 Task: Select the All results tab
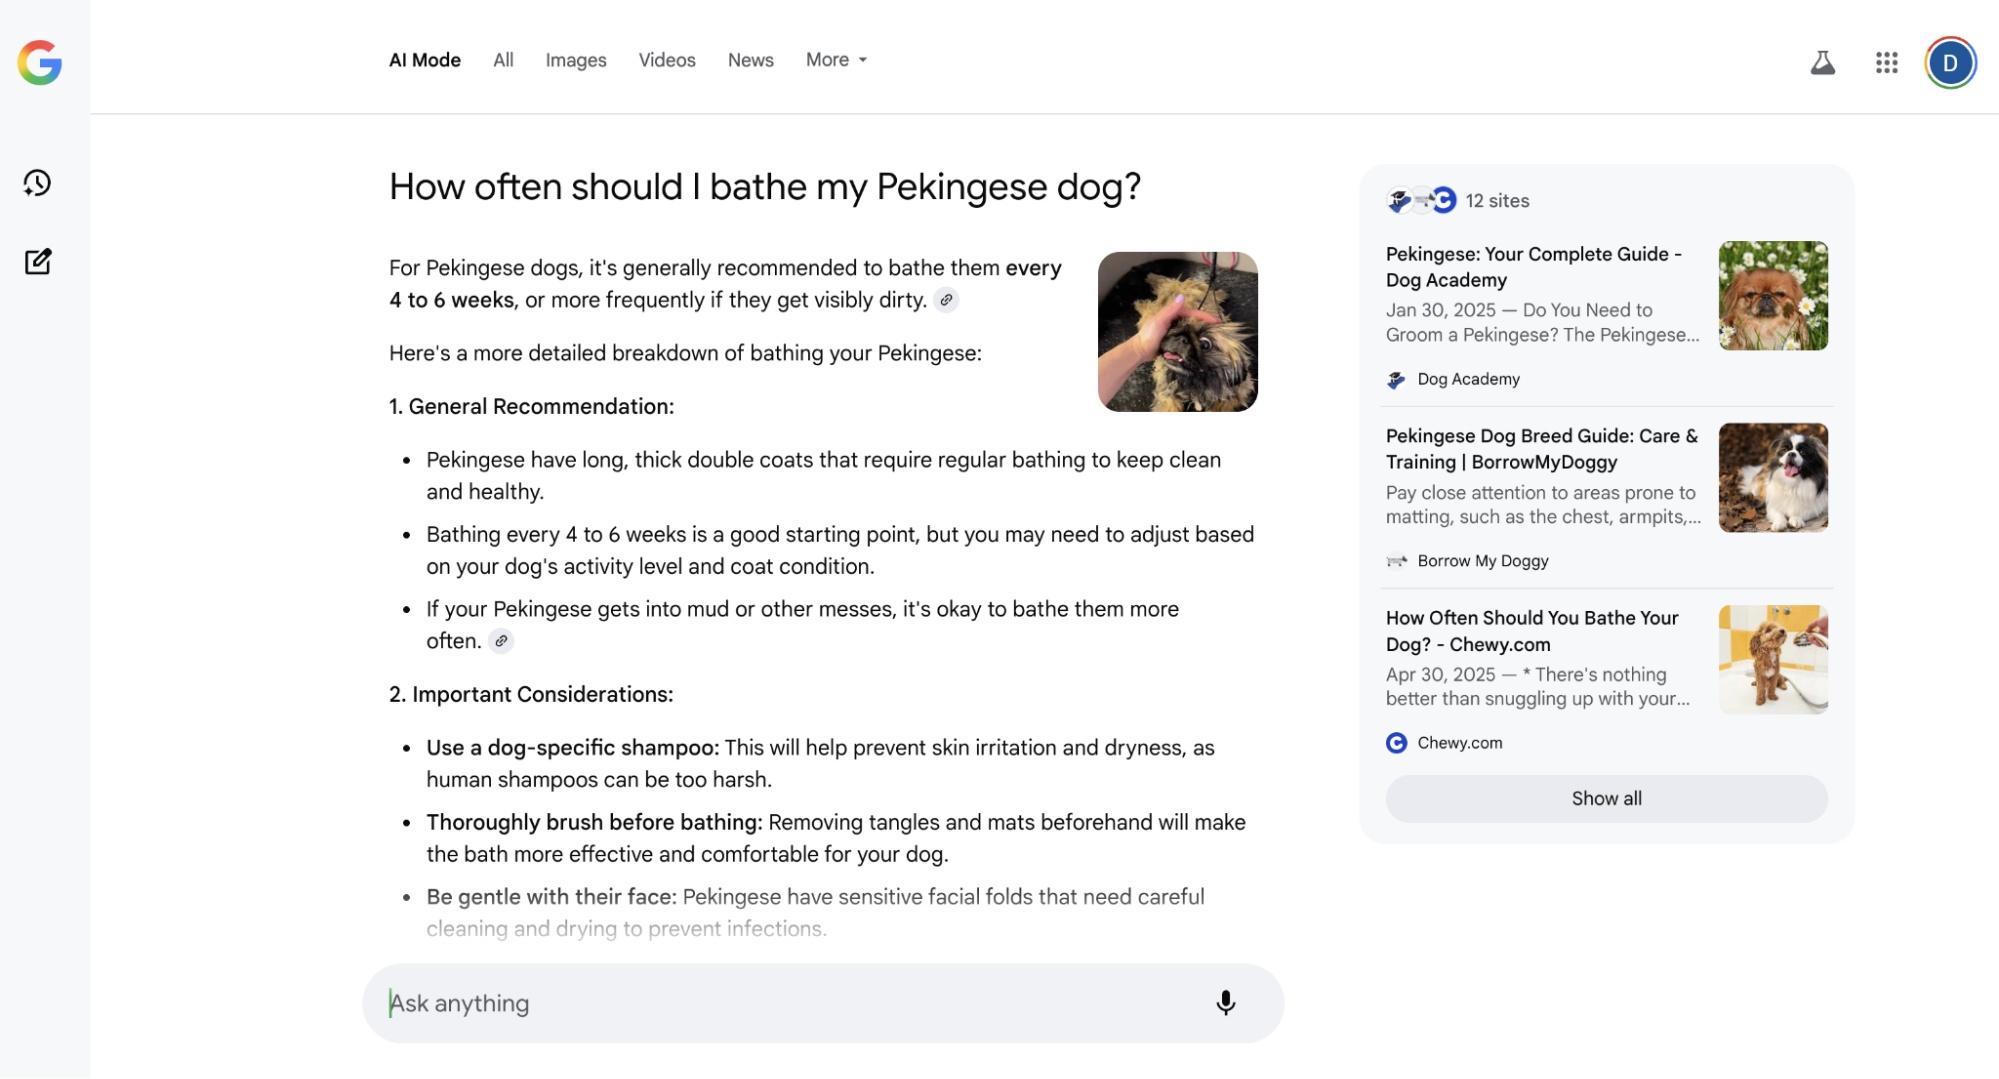coord(503,60)
